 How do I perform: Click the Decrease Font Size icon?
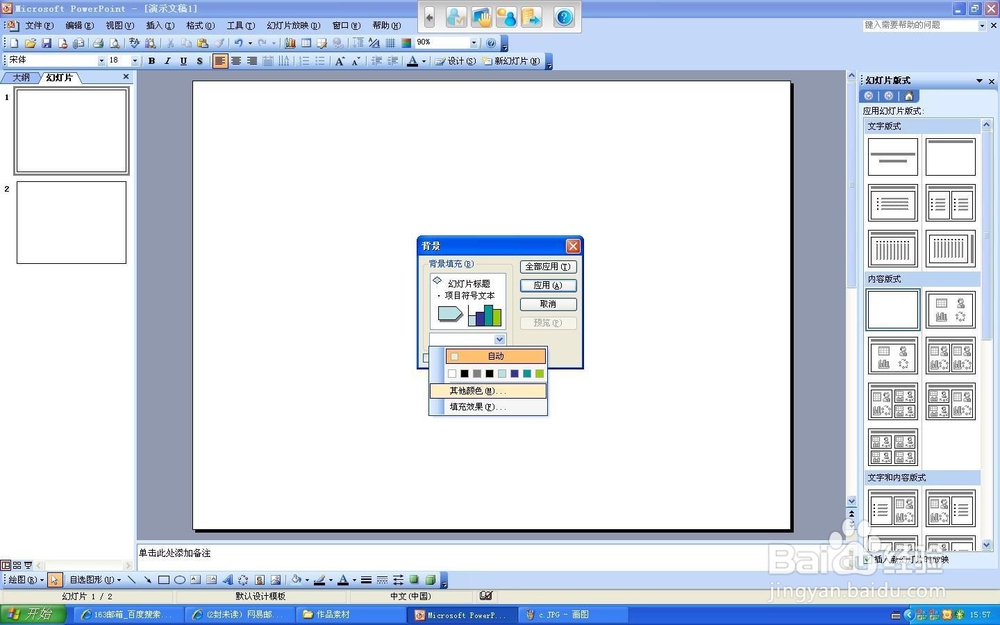click(x=356, y=61)
